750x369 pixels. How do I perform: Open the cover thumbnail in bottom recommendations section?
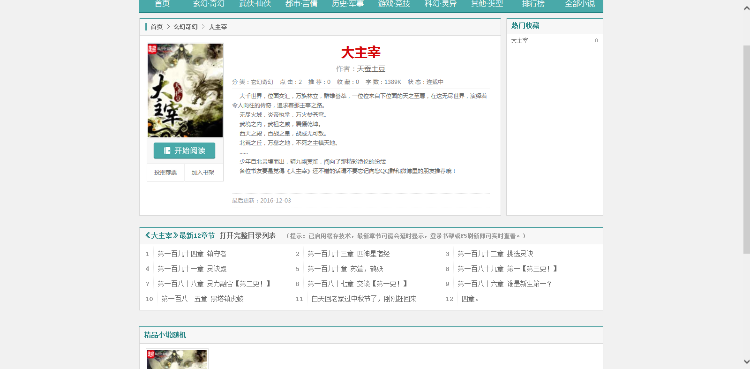point(177,359)
